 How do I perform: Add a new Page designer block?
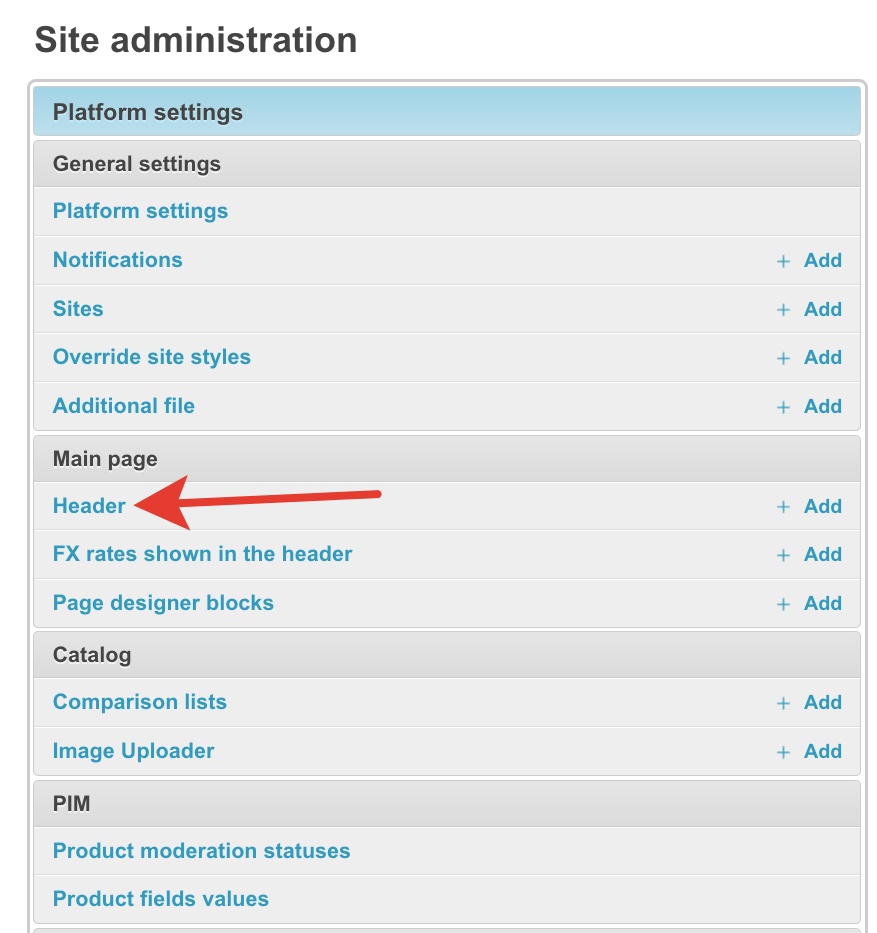click(x=810, y=604)
